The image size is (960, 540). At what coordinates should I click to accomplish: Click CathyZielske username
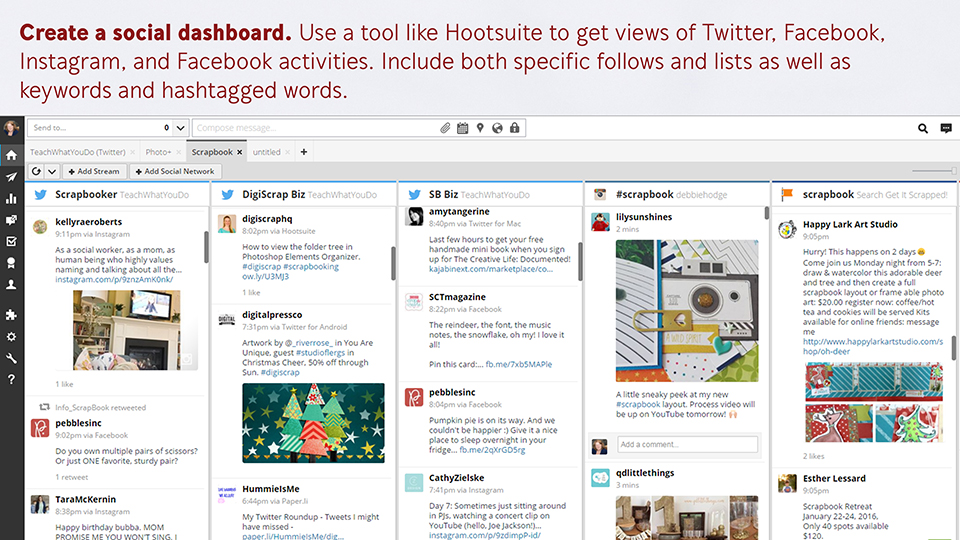(x=457, y=478)
